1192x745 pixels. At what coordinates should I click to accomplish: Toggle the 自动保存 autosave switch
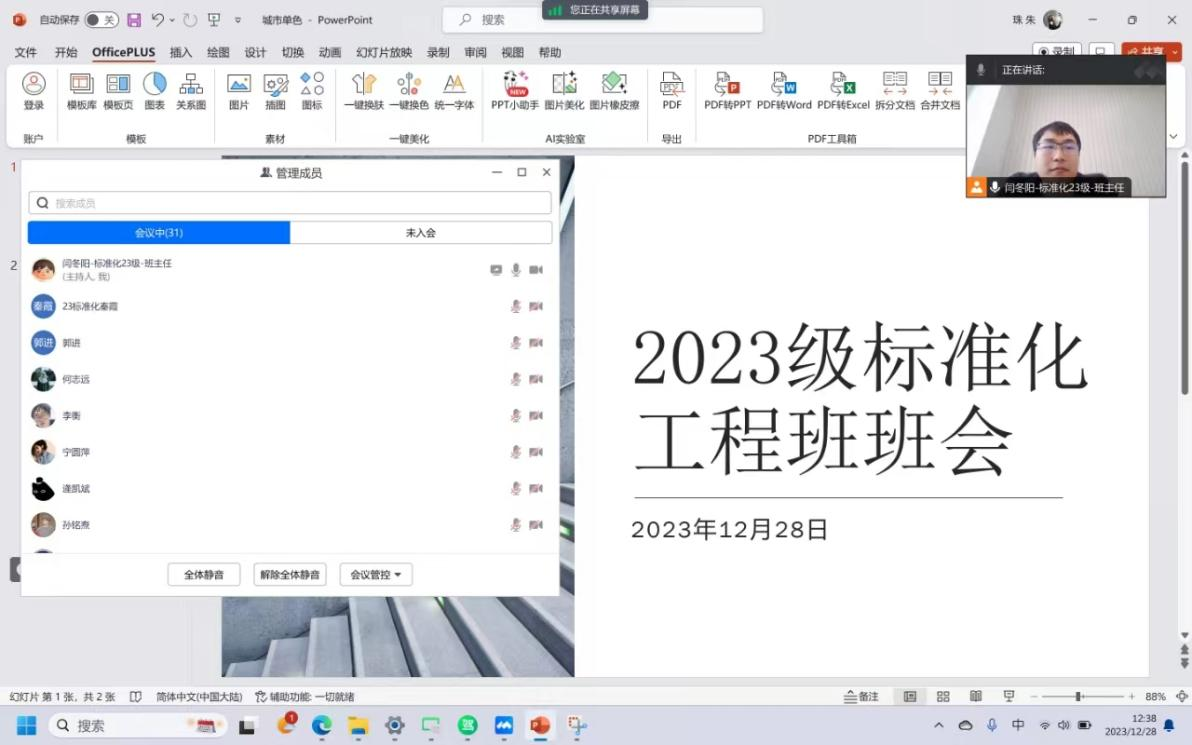click(x=101, y=20)
